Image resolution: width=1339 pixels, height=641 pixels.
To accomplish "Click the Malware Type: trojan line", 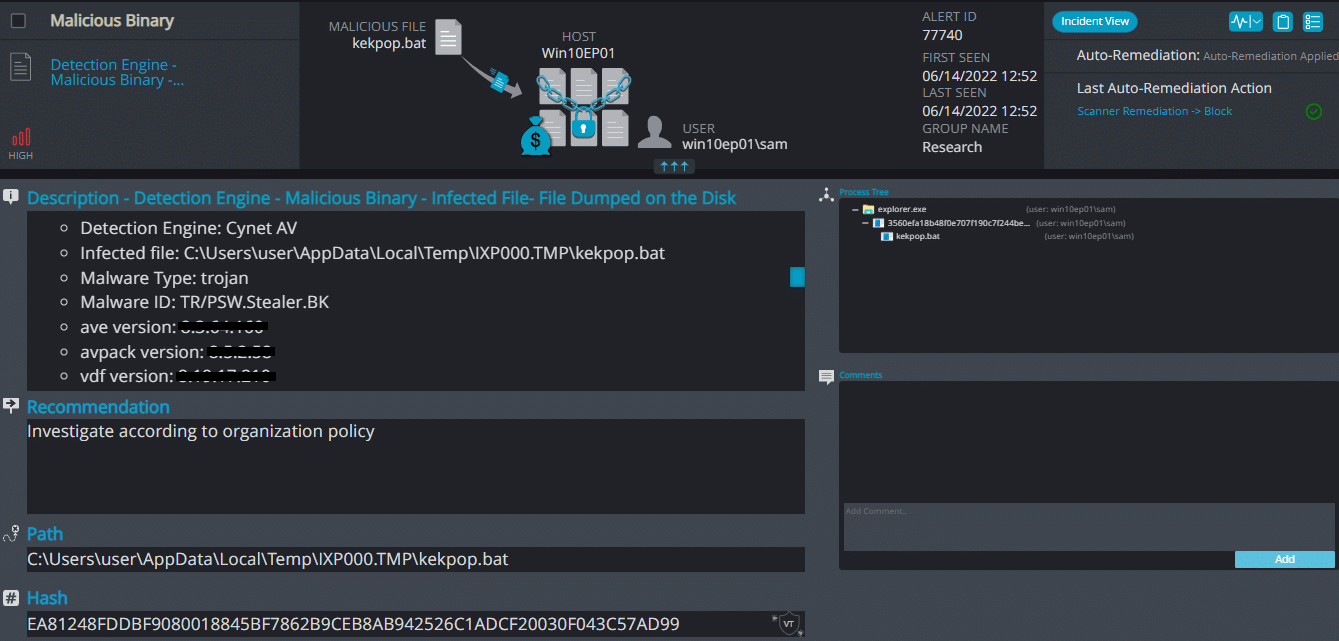I will (164, 277).
